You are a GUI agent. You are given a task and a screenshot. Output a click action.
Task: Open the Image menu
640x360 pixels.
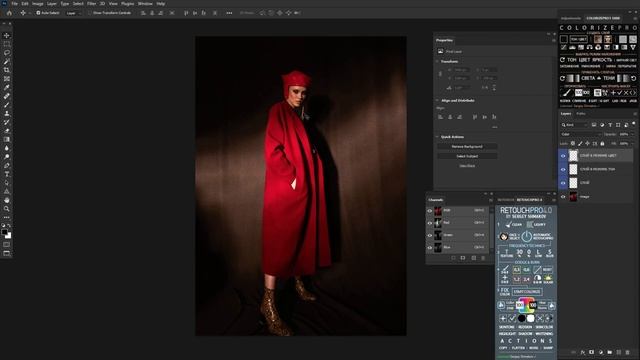tap(38, 4)
